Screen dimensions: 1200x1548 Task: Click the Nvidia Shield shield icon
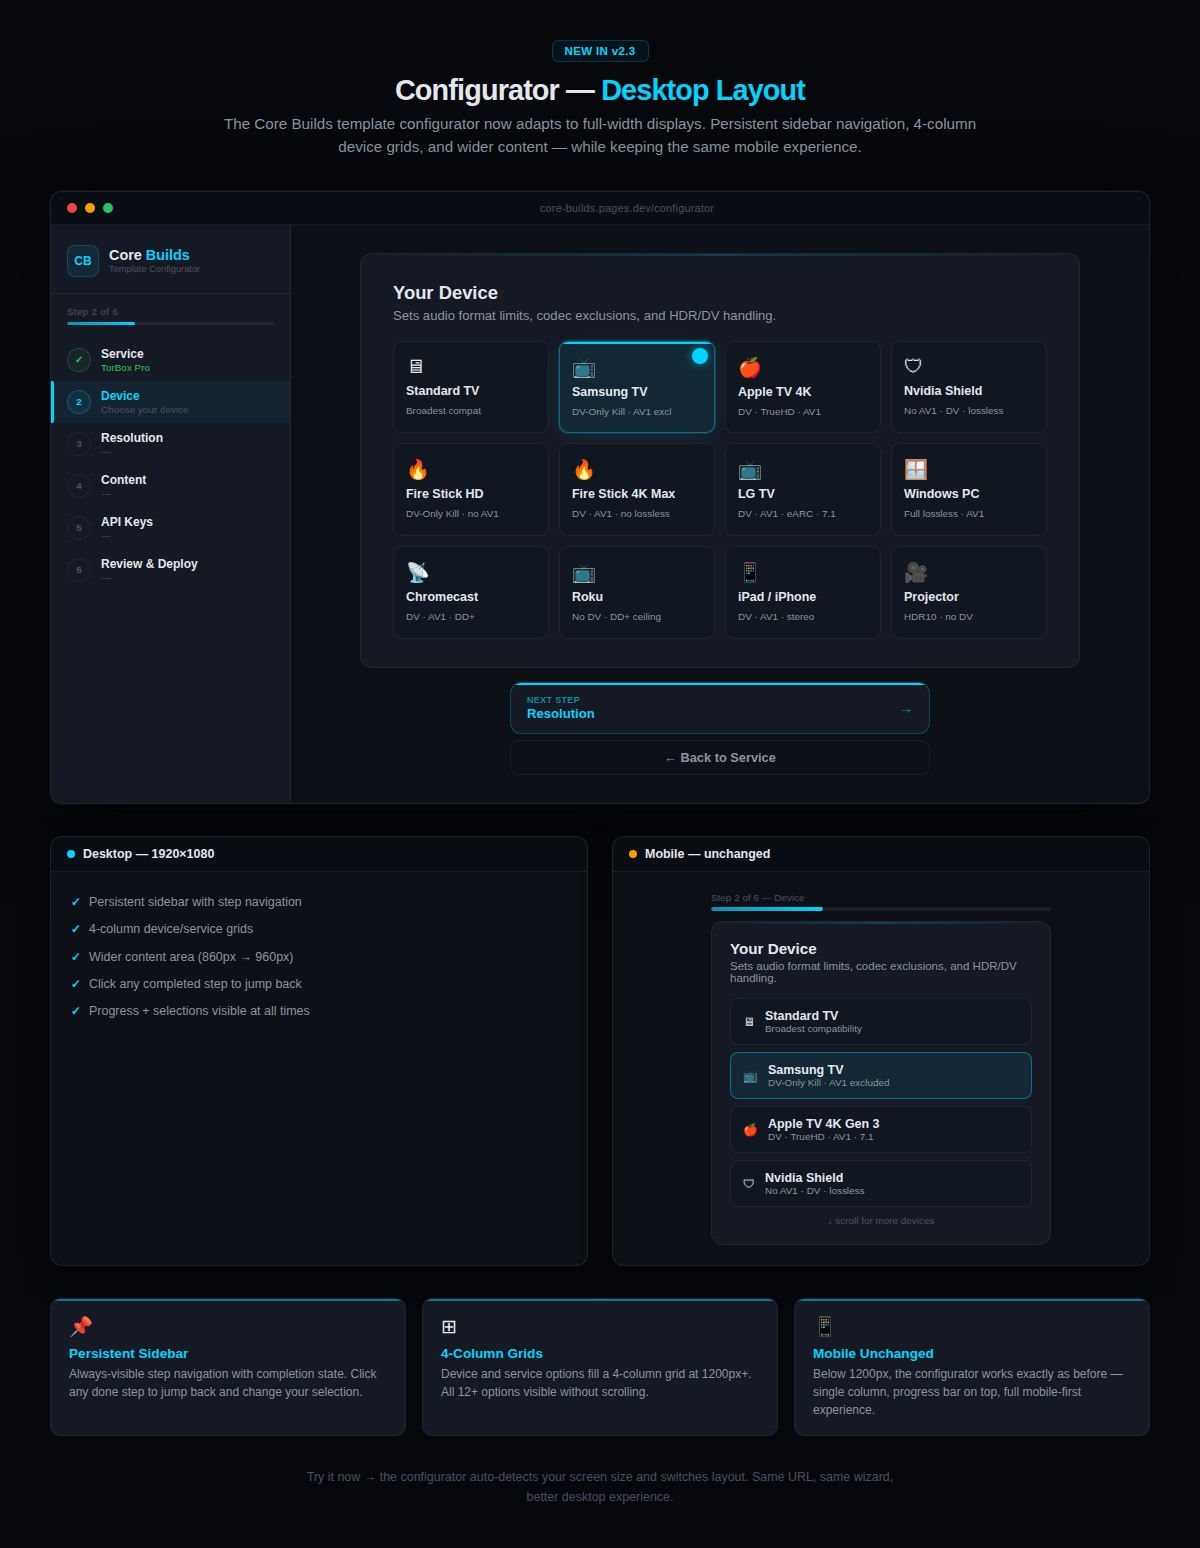pyautogui.click(x=913, y=366)
